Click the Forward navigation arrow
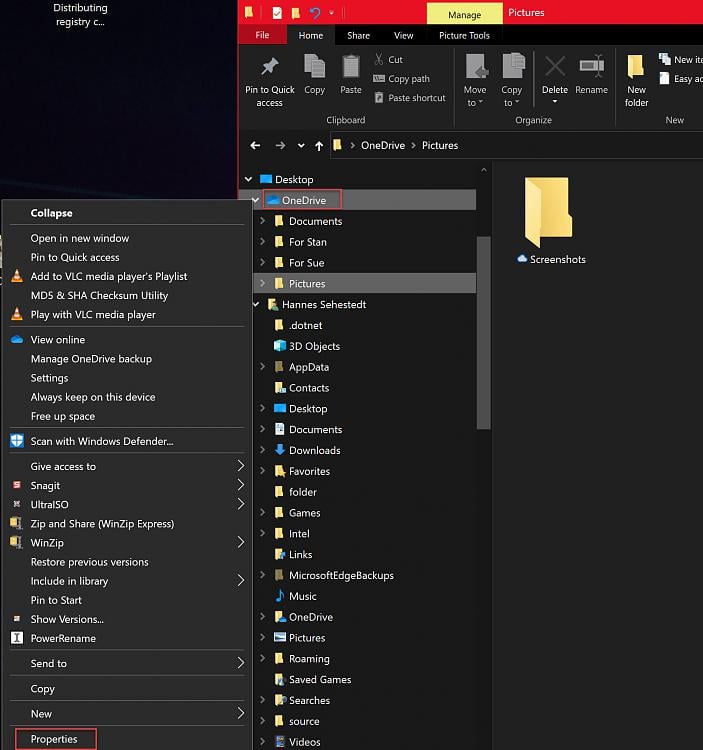The image size is (703, 750). 280,145
